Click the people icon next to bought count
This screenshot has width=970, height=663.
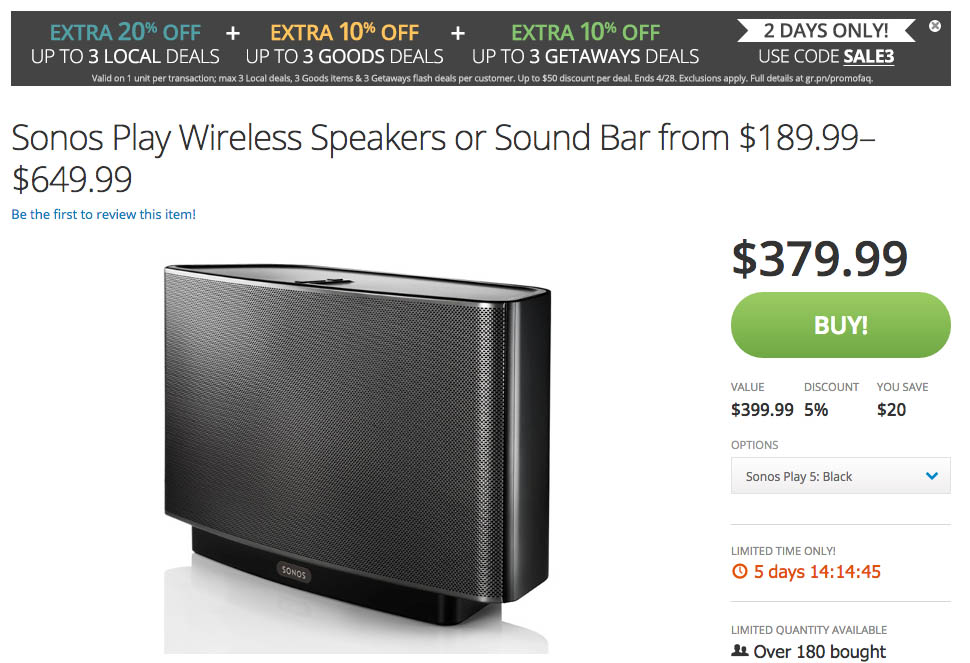(740, 651)
